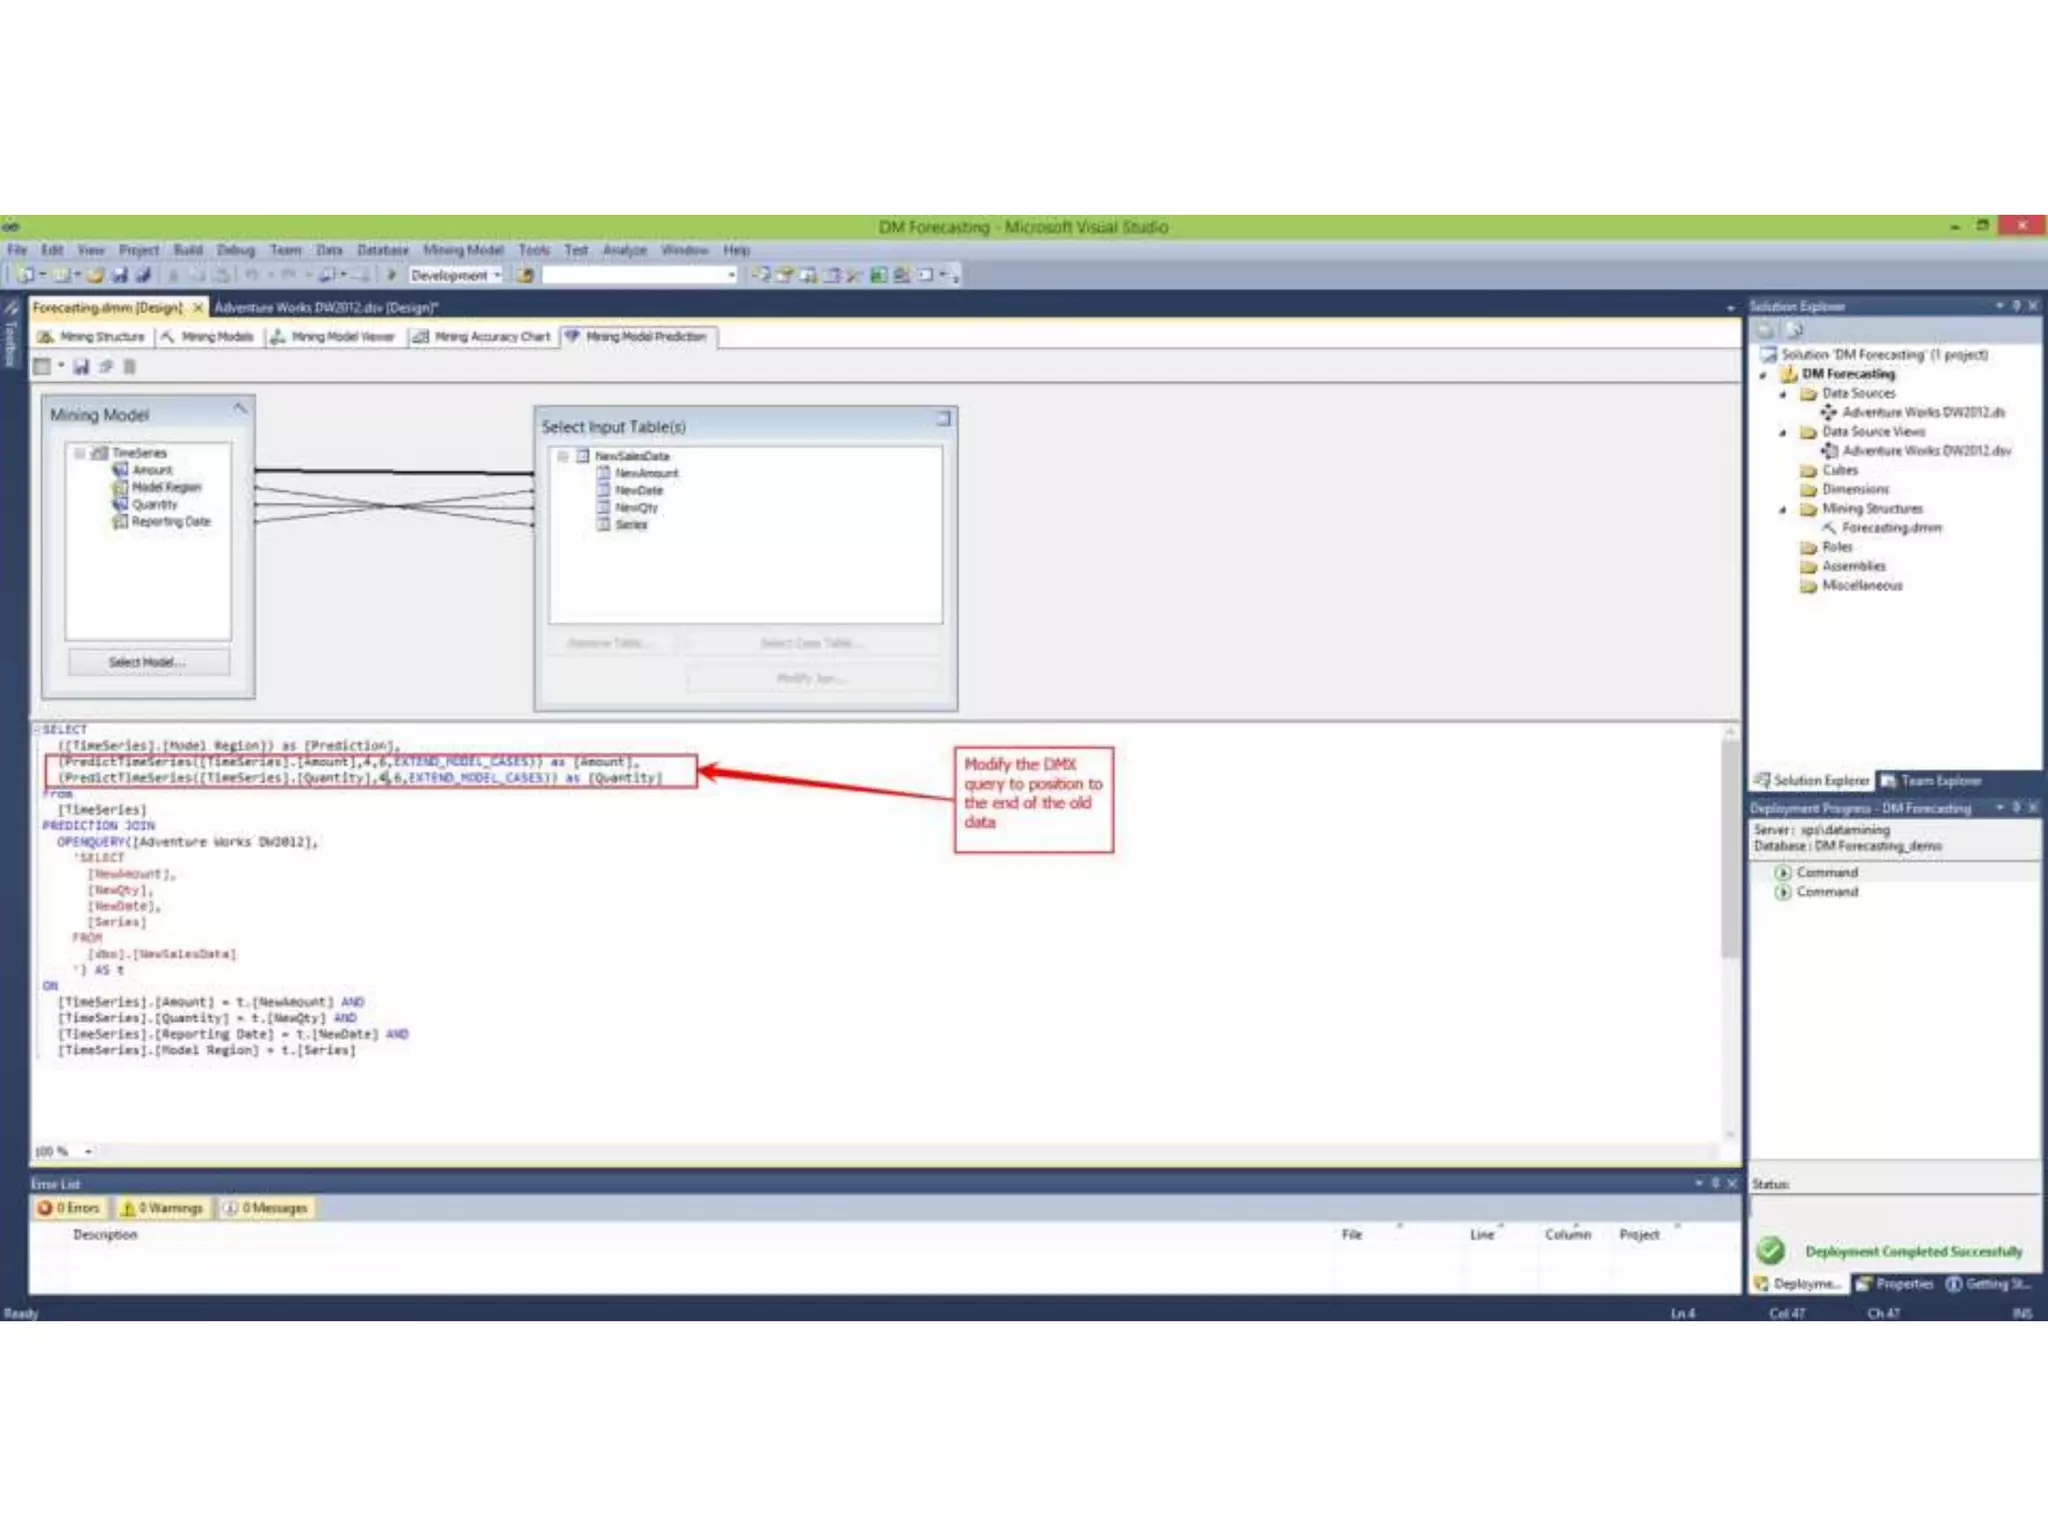Click the save query icon in prediction toolbar

pyautogui.click(x=81, y=367)
